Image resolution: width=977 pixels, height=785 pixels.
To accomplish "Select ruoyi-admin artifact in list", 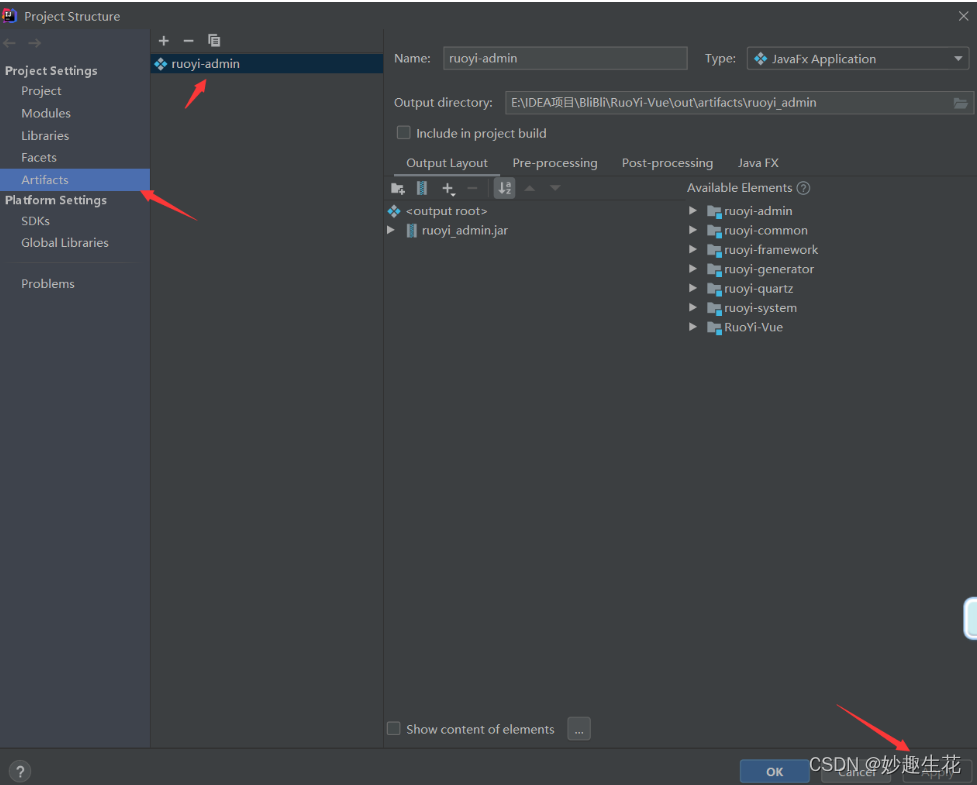I will coord(267,64).
